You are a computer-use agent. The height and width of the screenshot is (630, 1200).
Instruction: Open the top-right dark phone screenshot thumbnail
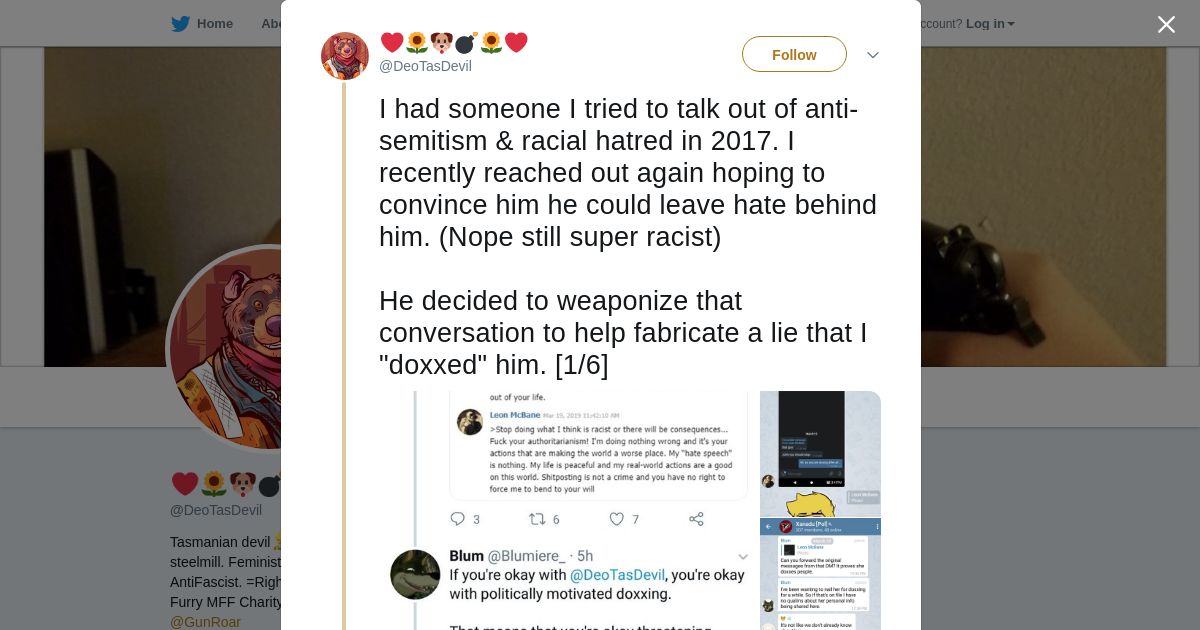[820, 452]
